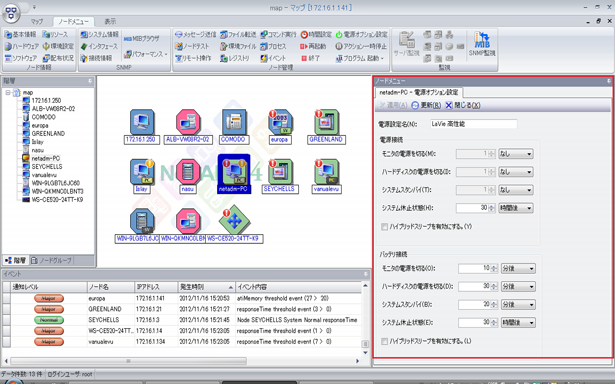
Task: Collapse the map tree root node
Action: point(7,93)
